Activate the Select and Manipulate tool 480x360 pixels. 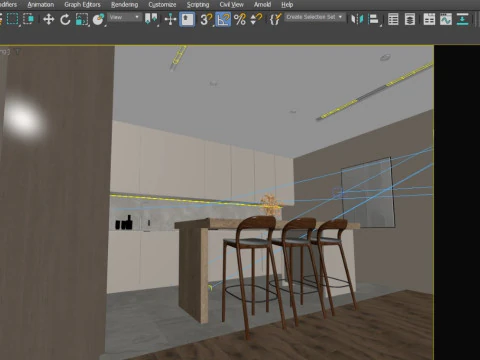pyautogui.click(x=170, y=19)
